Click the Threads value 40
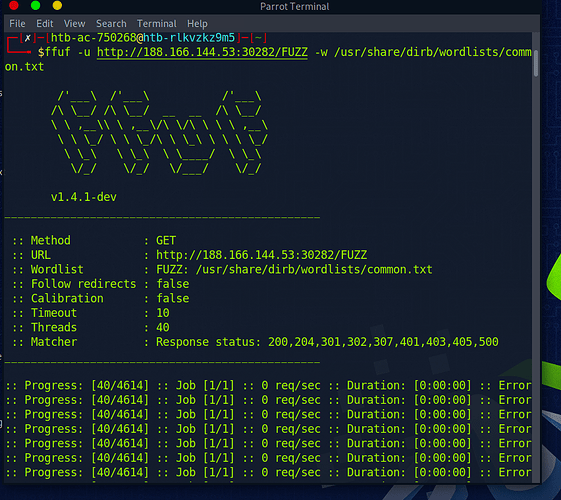Viewport: 561px width, 500px height. pos(163,327)
